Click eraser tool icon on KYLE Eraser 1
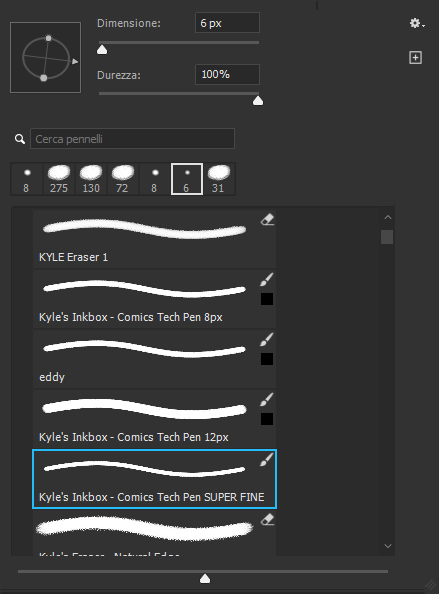The width and height of the screenshot is (439, 594). click(x=267, y=220)
